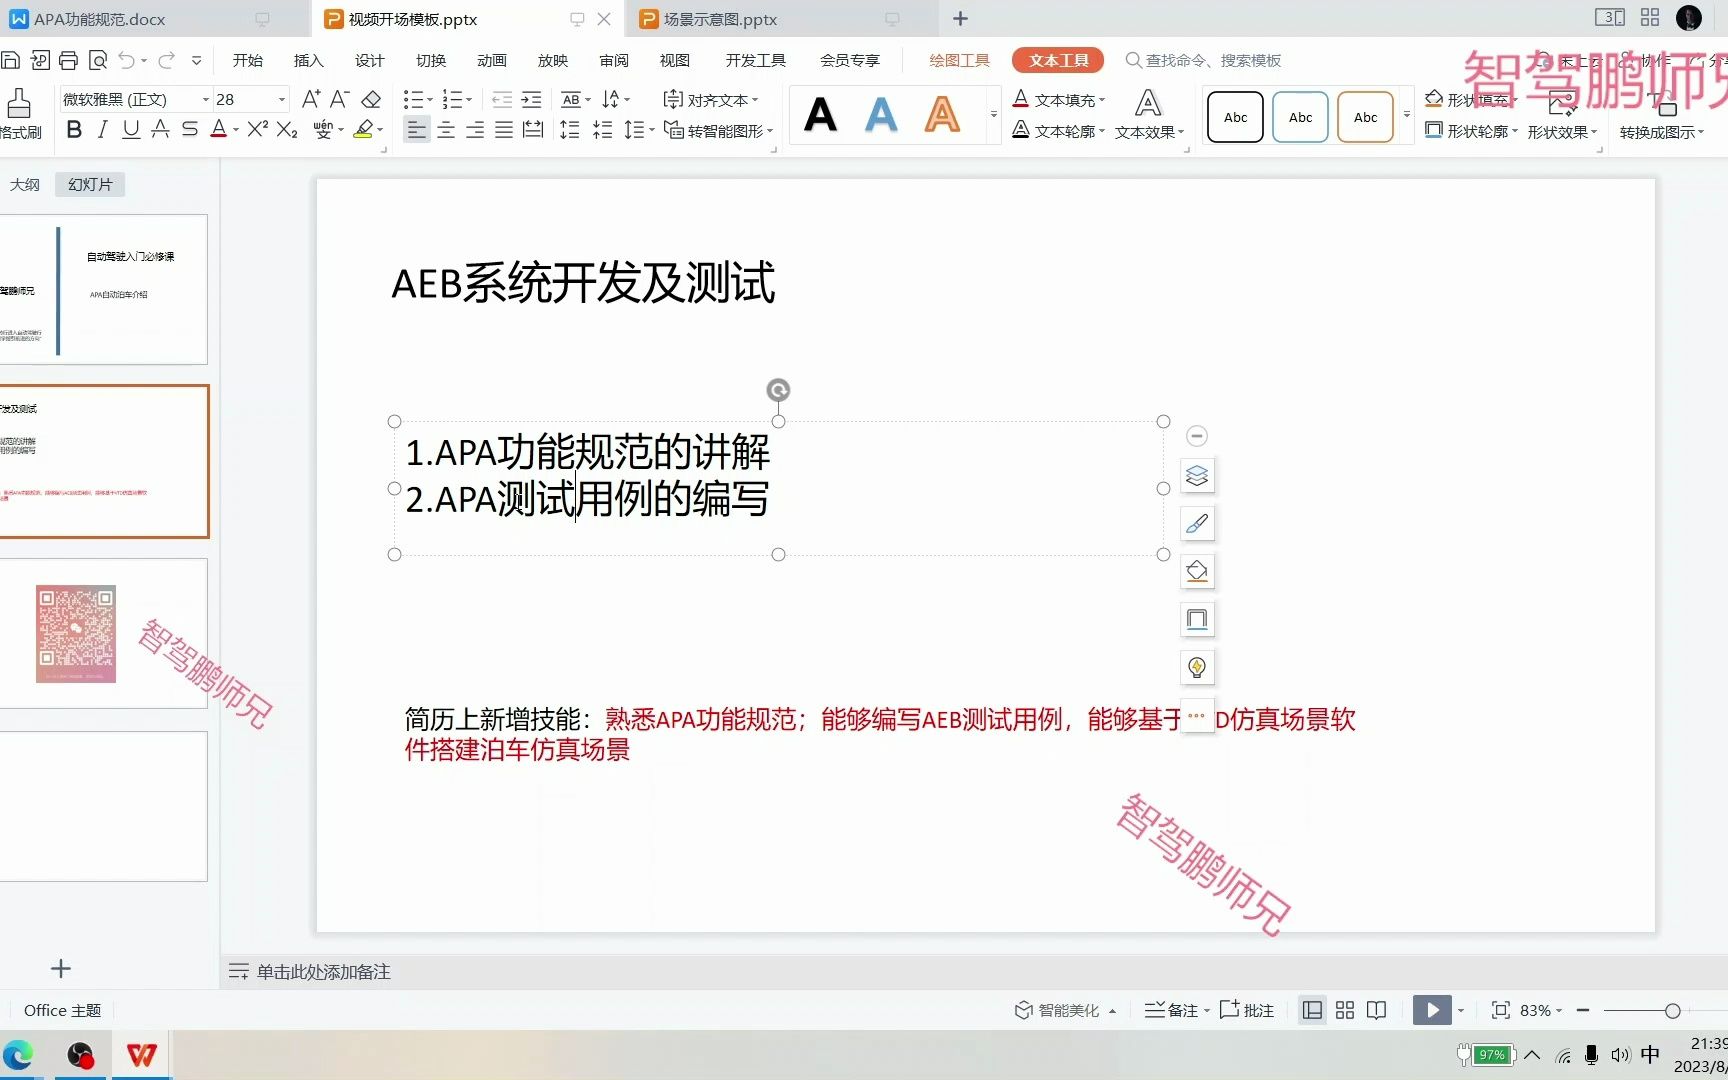Open print preview icon

pyautogui.click(x=97, y=60)
